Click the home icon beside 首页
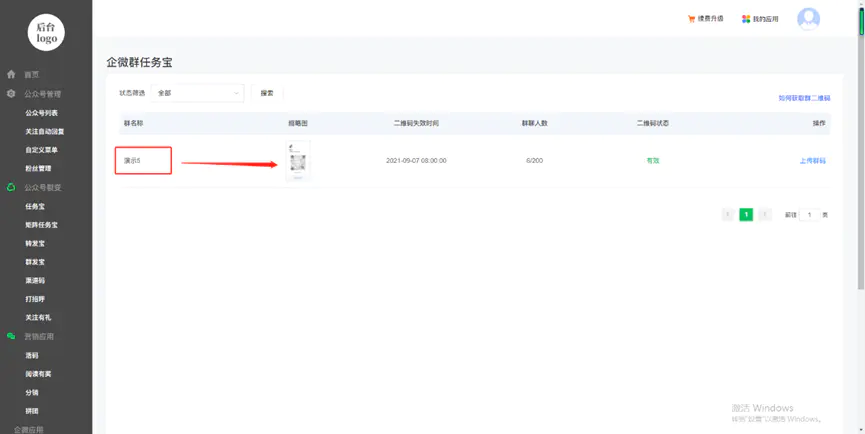The width and height of the screenshot is (865, 434). [11, 75]
